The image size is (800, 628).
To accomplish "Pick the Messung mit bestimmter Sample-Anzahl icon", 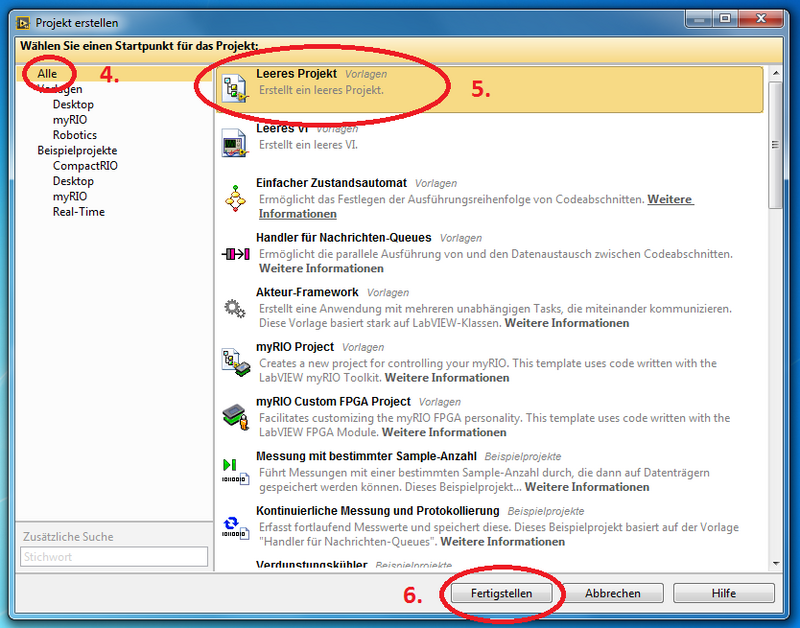I will click(234, 470).
